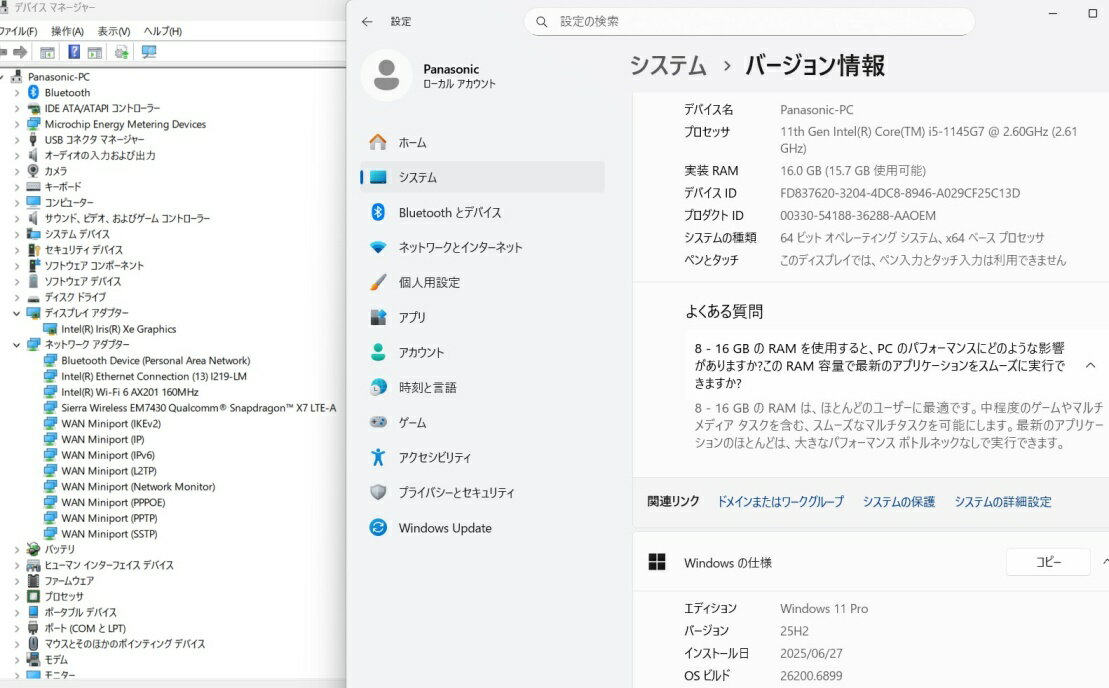The height and width of the screenshot is (688, 1109).
Task: Open the システムの詳細設定 link
Action: click(1002, 502)
